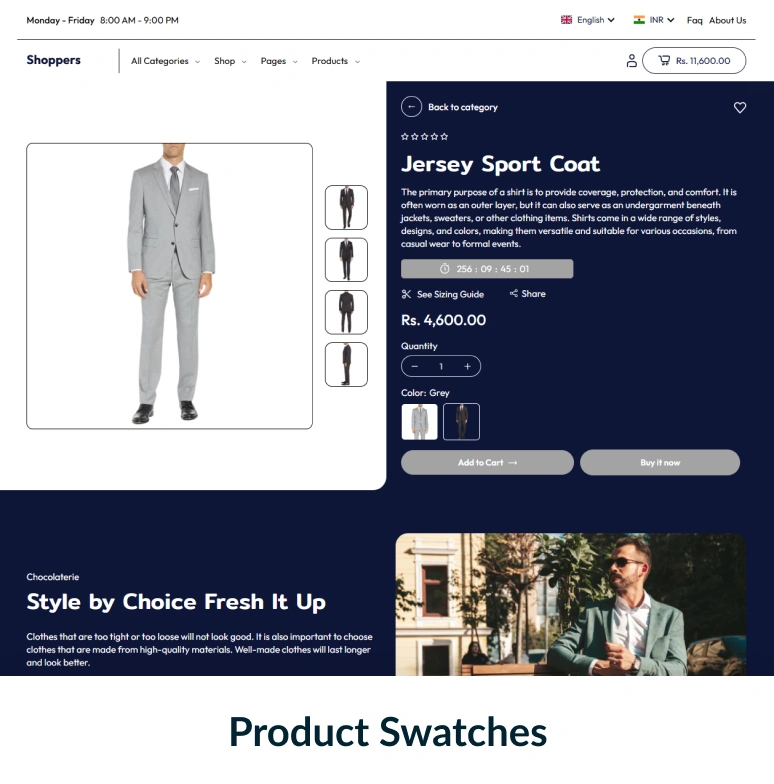The width and height of the screenshot is (774, 784).
Task: Open the Shop menu
Action: click(230, 61)
